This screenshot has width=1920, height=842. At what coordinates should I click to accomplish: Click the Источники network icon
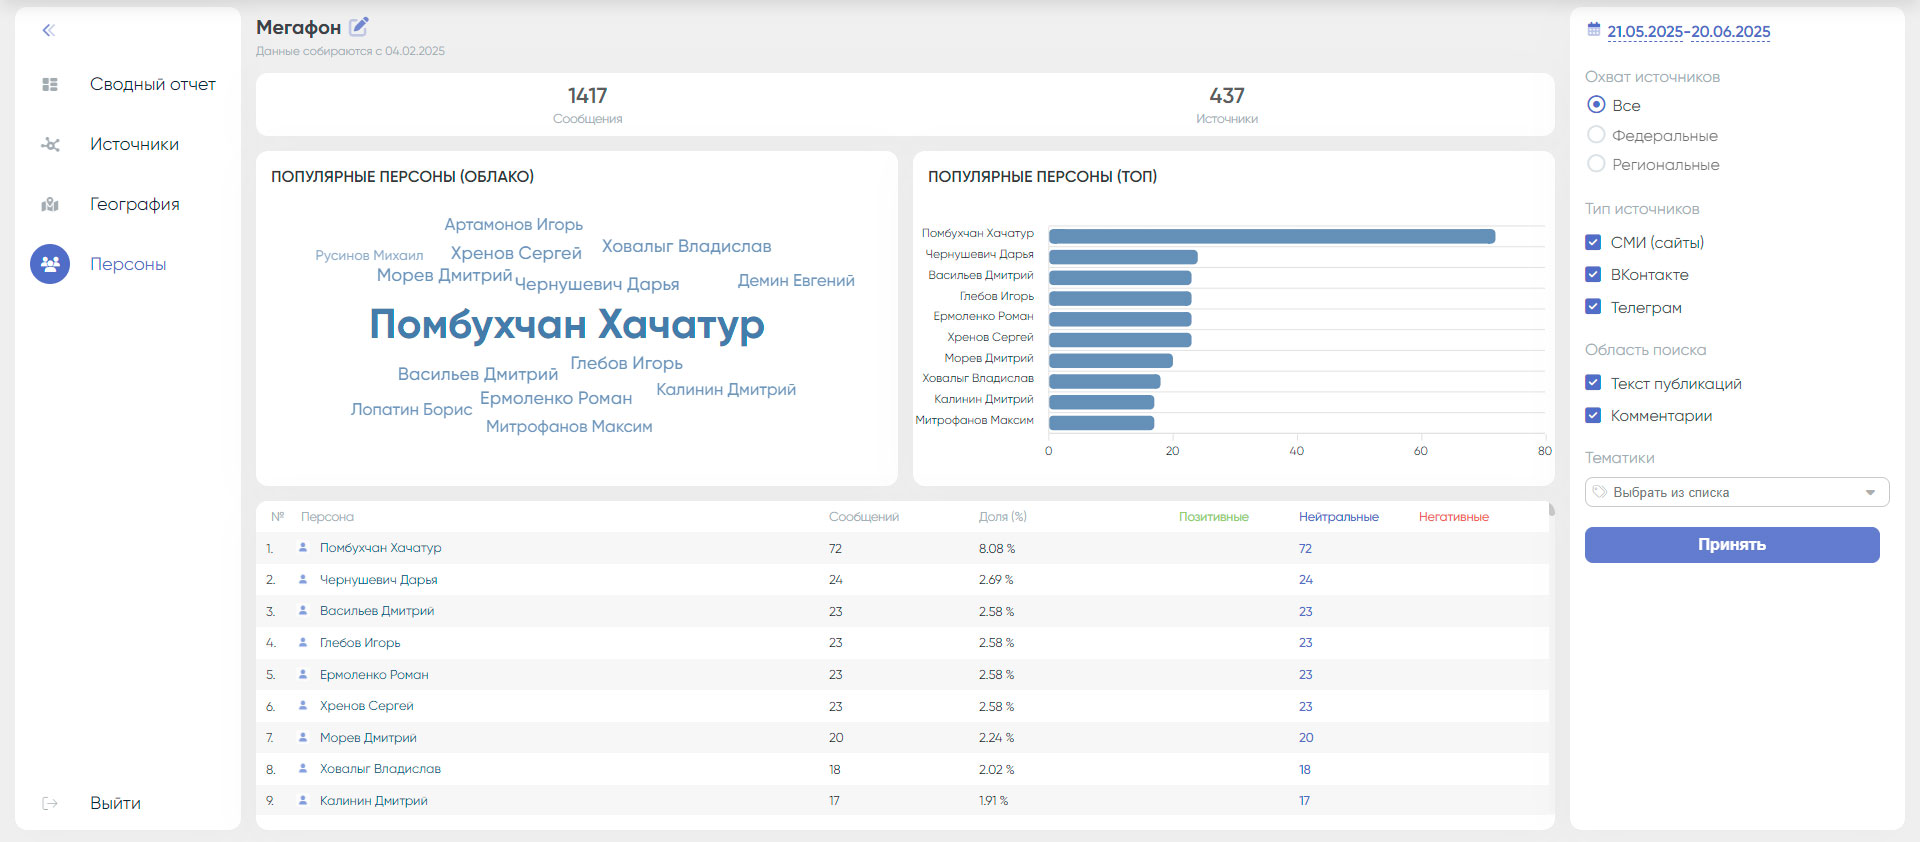click(x=50, y=145)
